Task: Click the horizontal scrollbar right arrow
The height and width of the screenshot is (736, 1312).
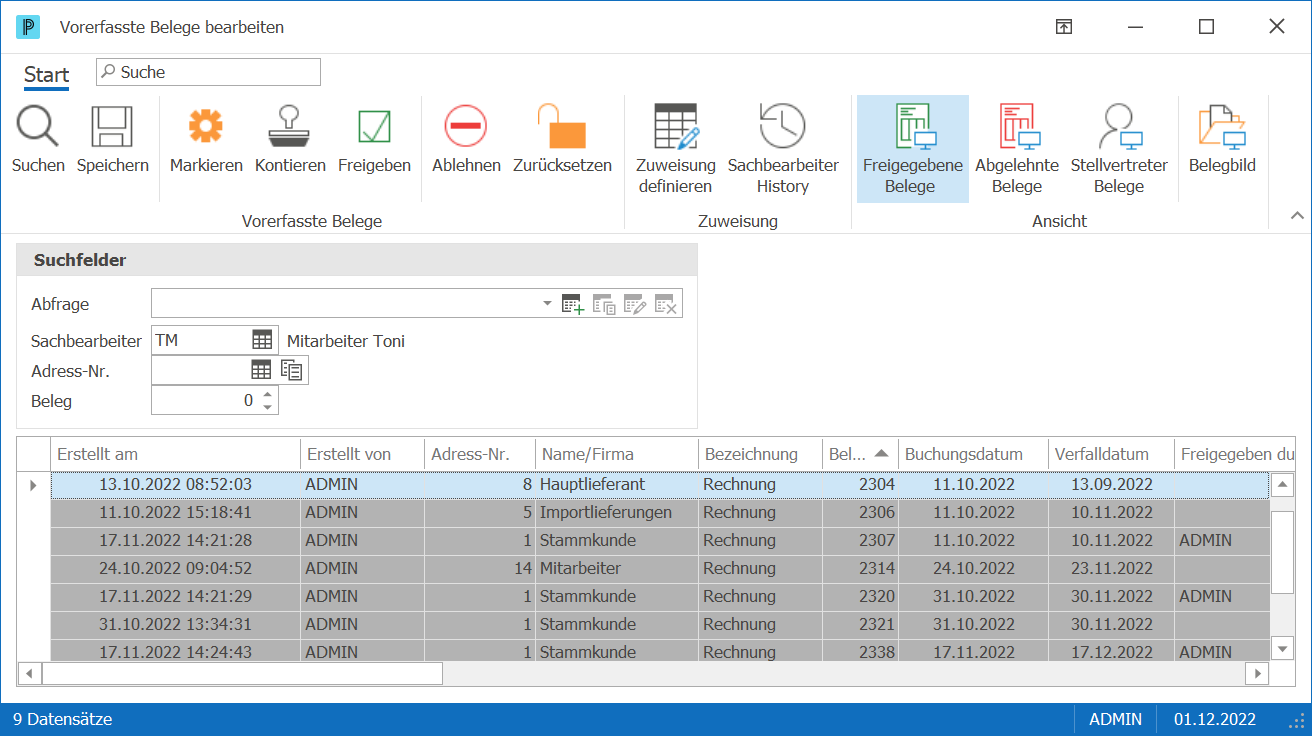Action: 1257,673
